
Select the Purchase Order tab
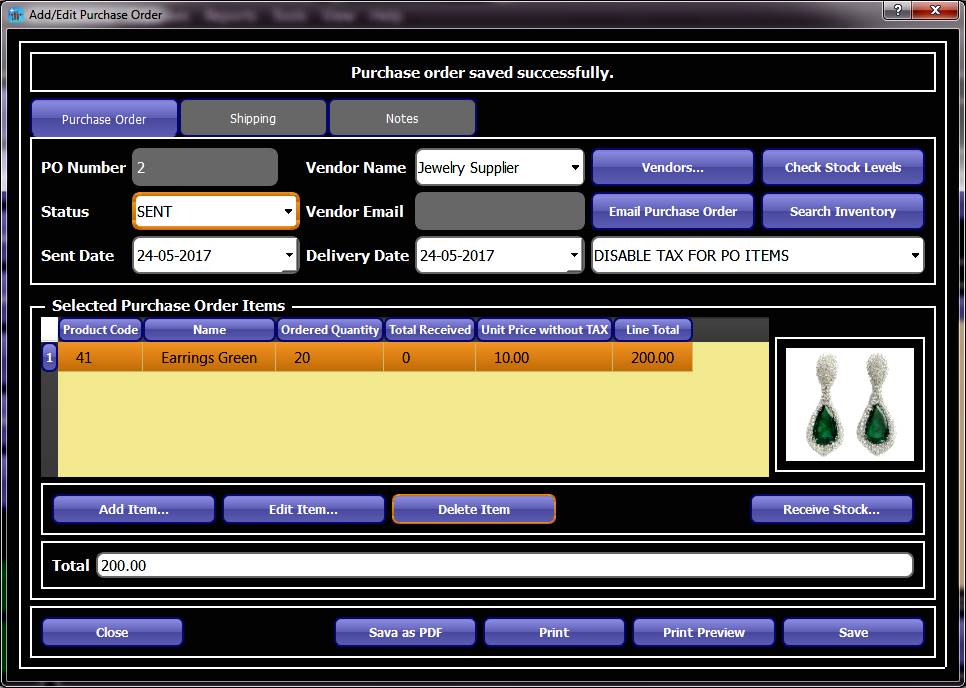coord(104,117)
